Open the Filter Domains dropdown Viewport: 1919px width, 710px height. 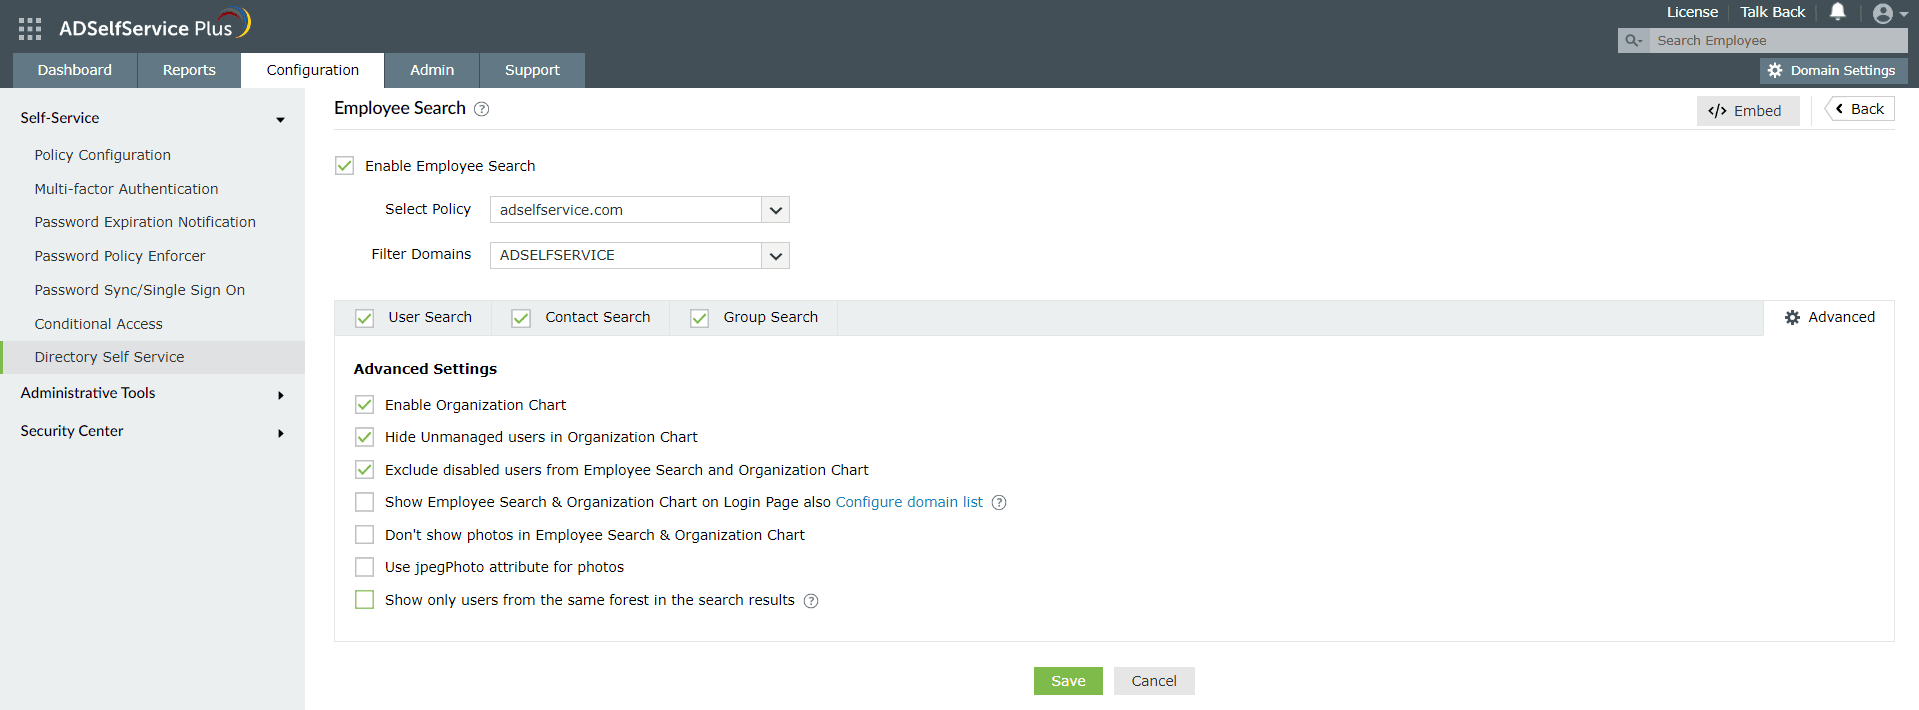(775, 256)
